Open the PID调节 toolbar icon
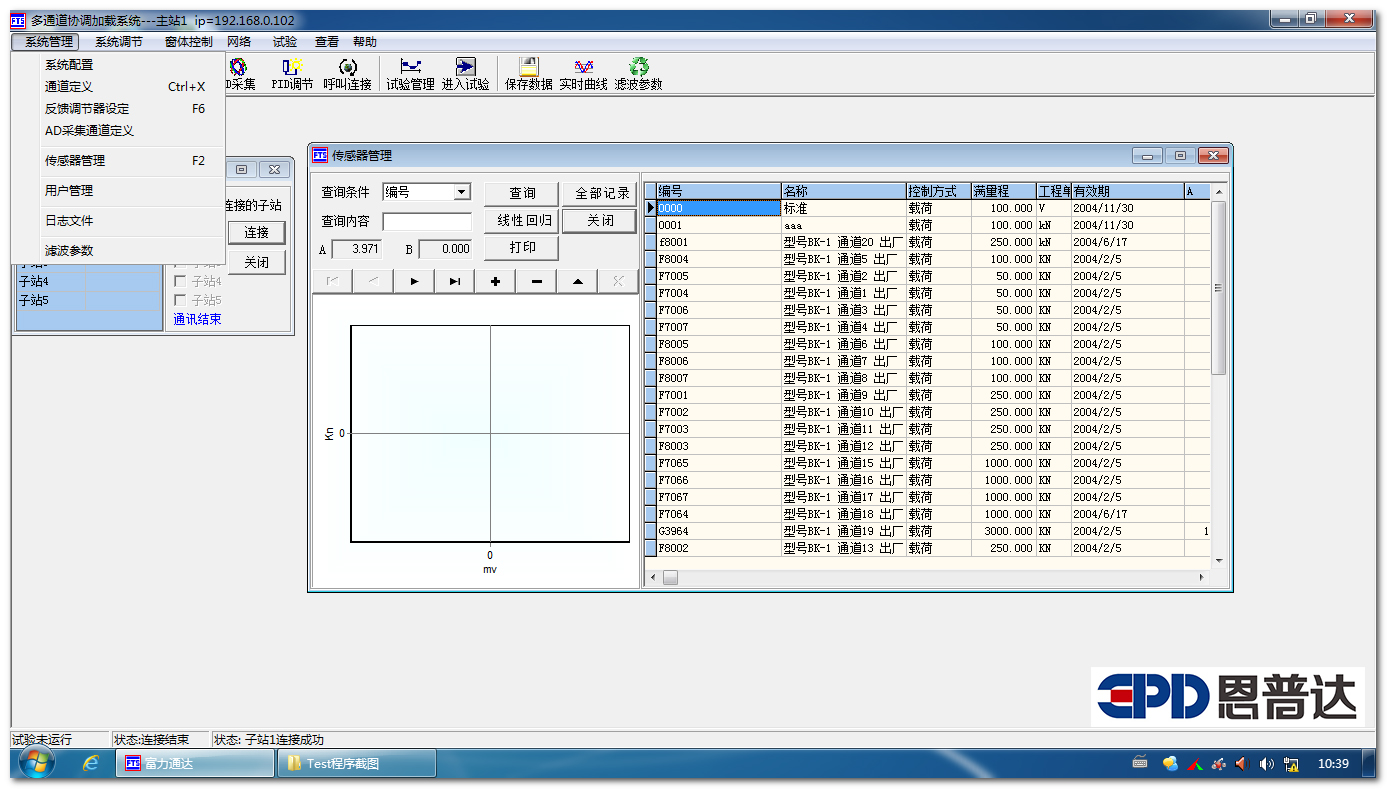This screenshot has height=789, width=1387. click(292, 74)
